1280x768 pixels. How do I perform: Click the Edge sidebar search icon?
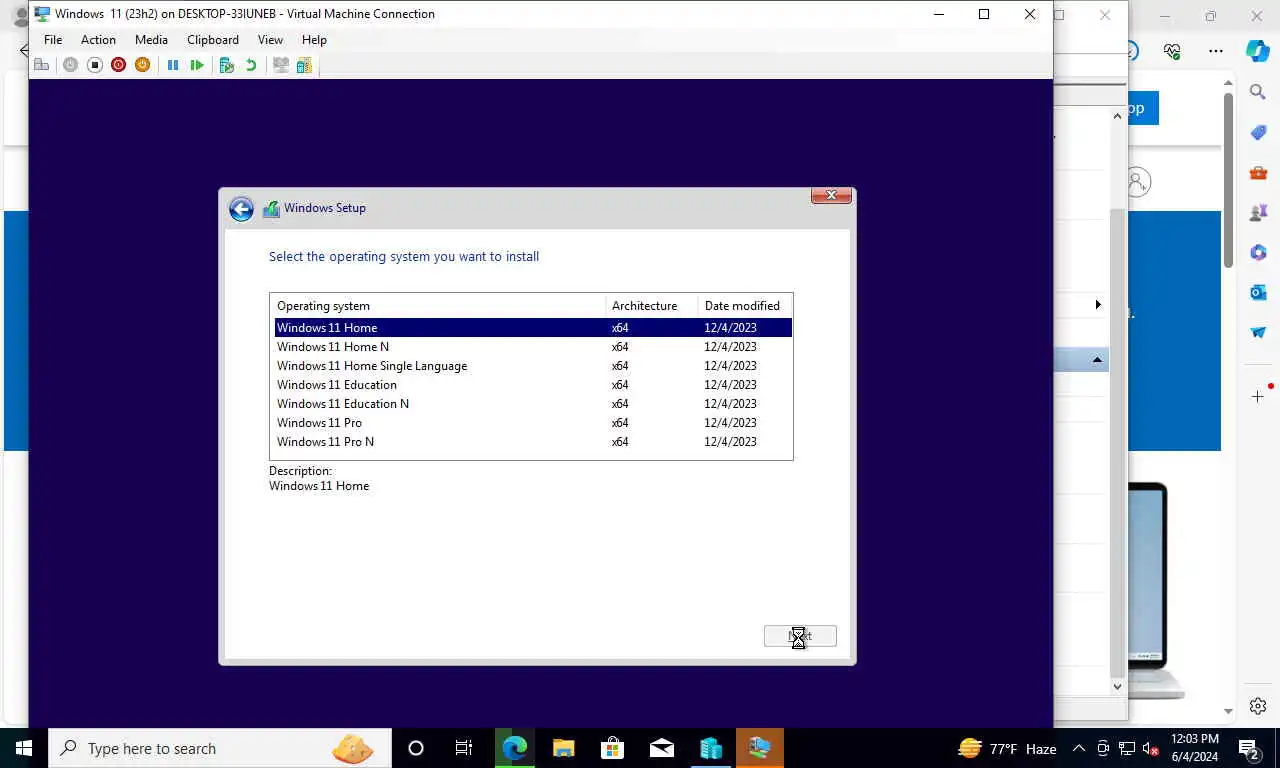[1258, 92]
